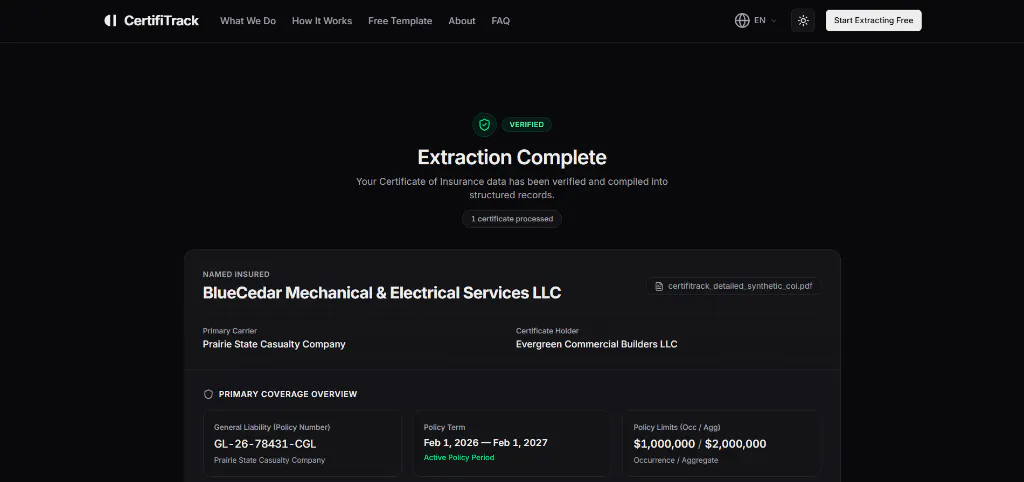
Task: Open the What We Do page
Action: pos(248,21)
